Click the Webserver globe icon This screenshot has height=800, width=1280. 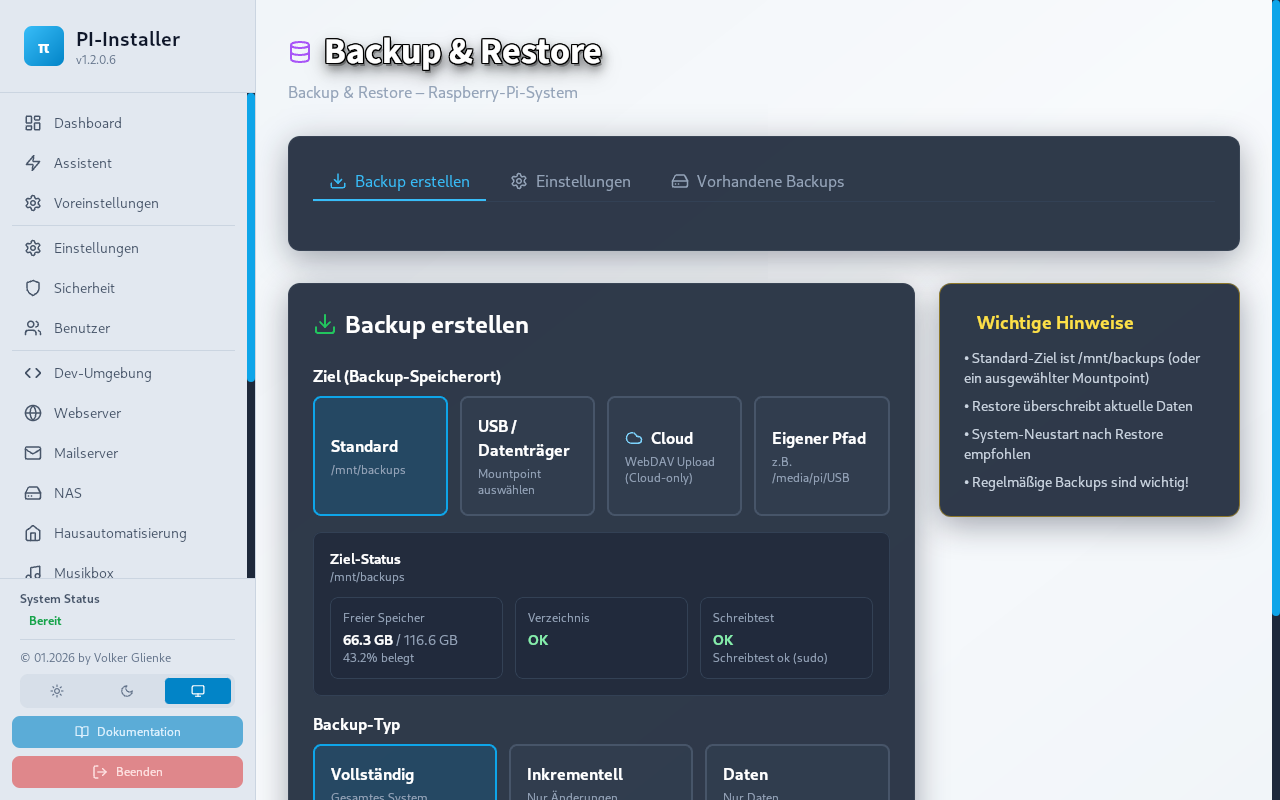click(33, 413)
